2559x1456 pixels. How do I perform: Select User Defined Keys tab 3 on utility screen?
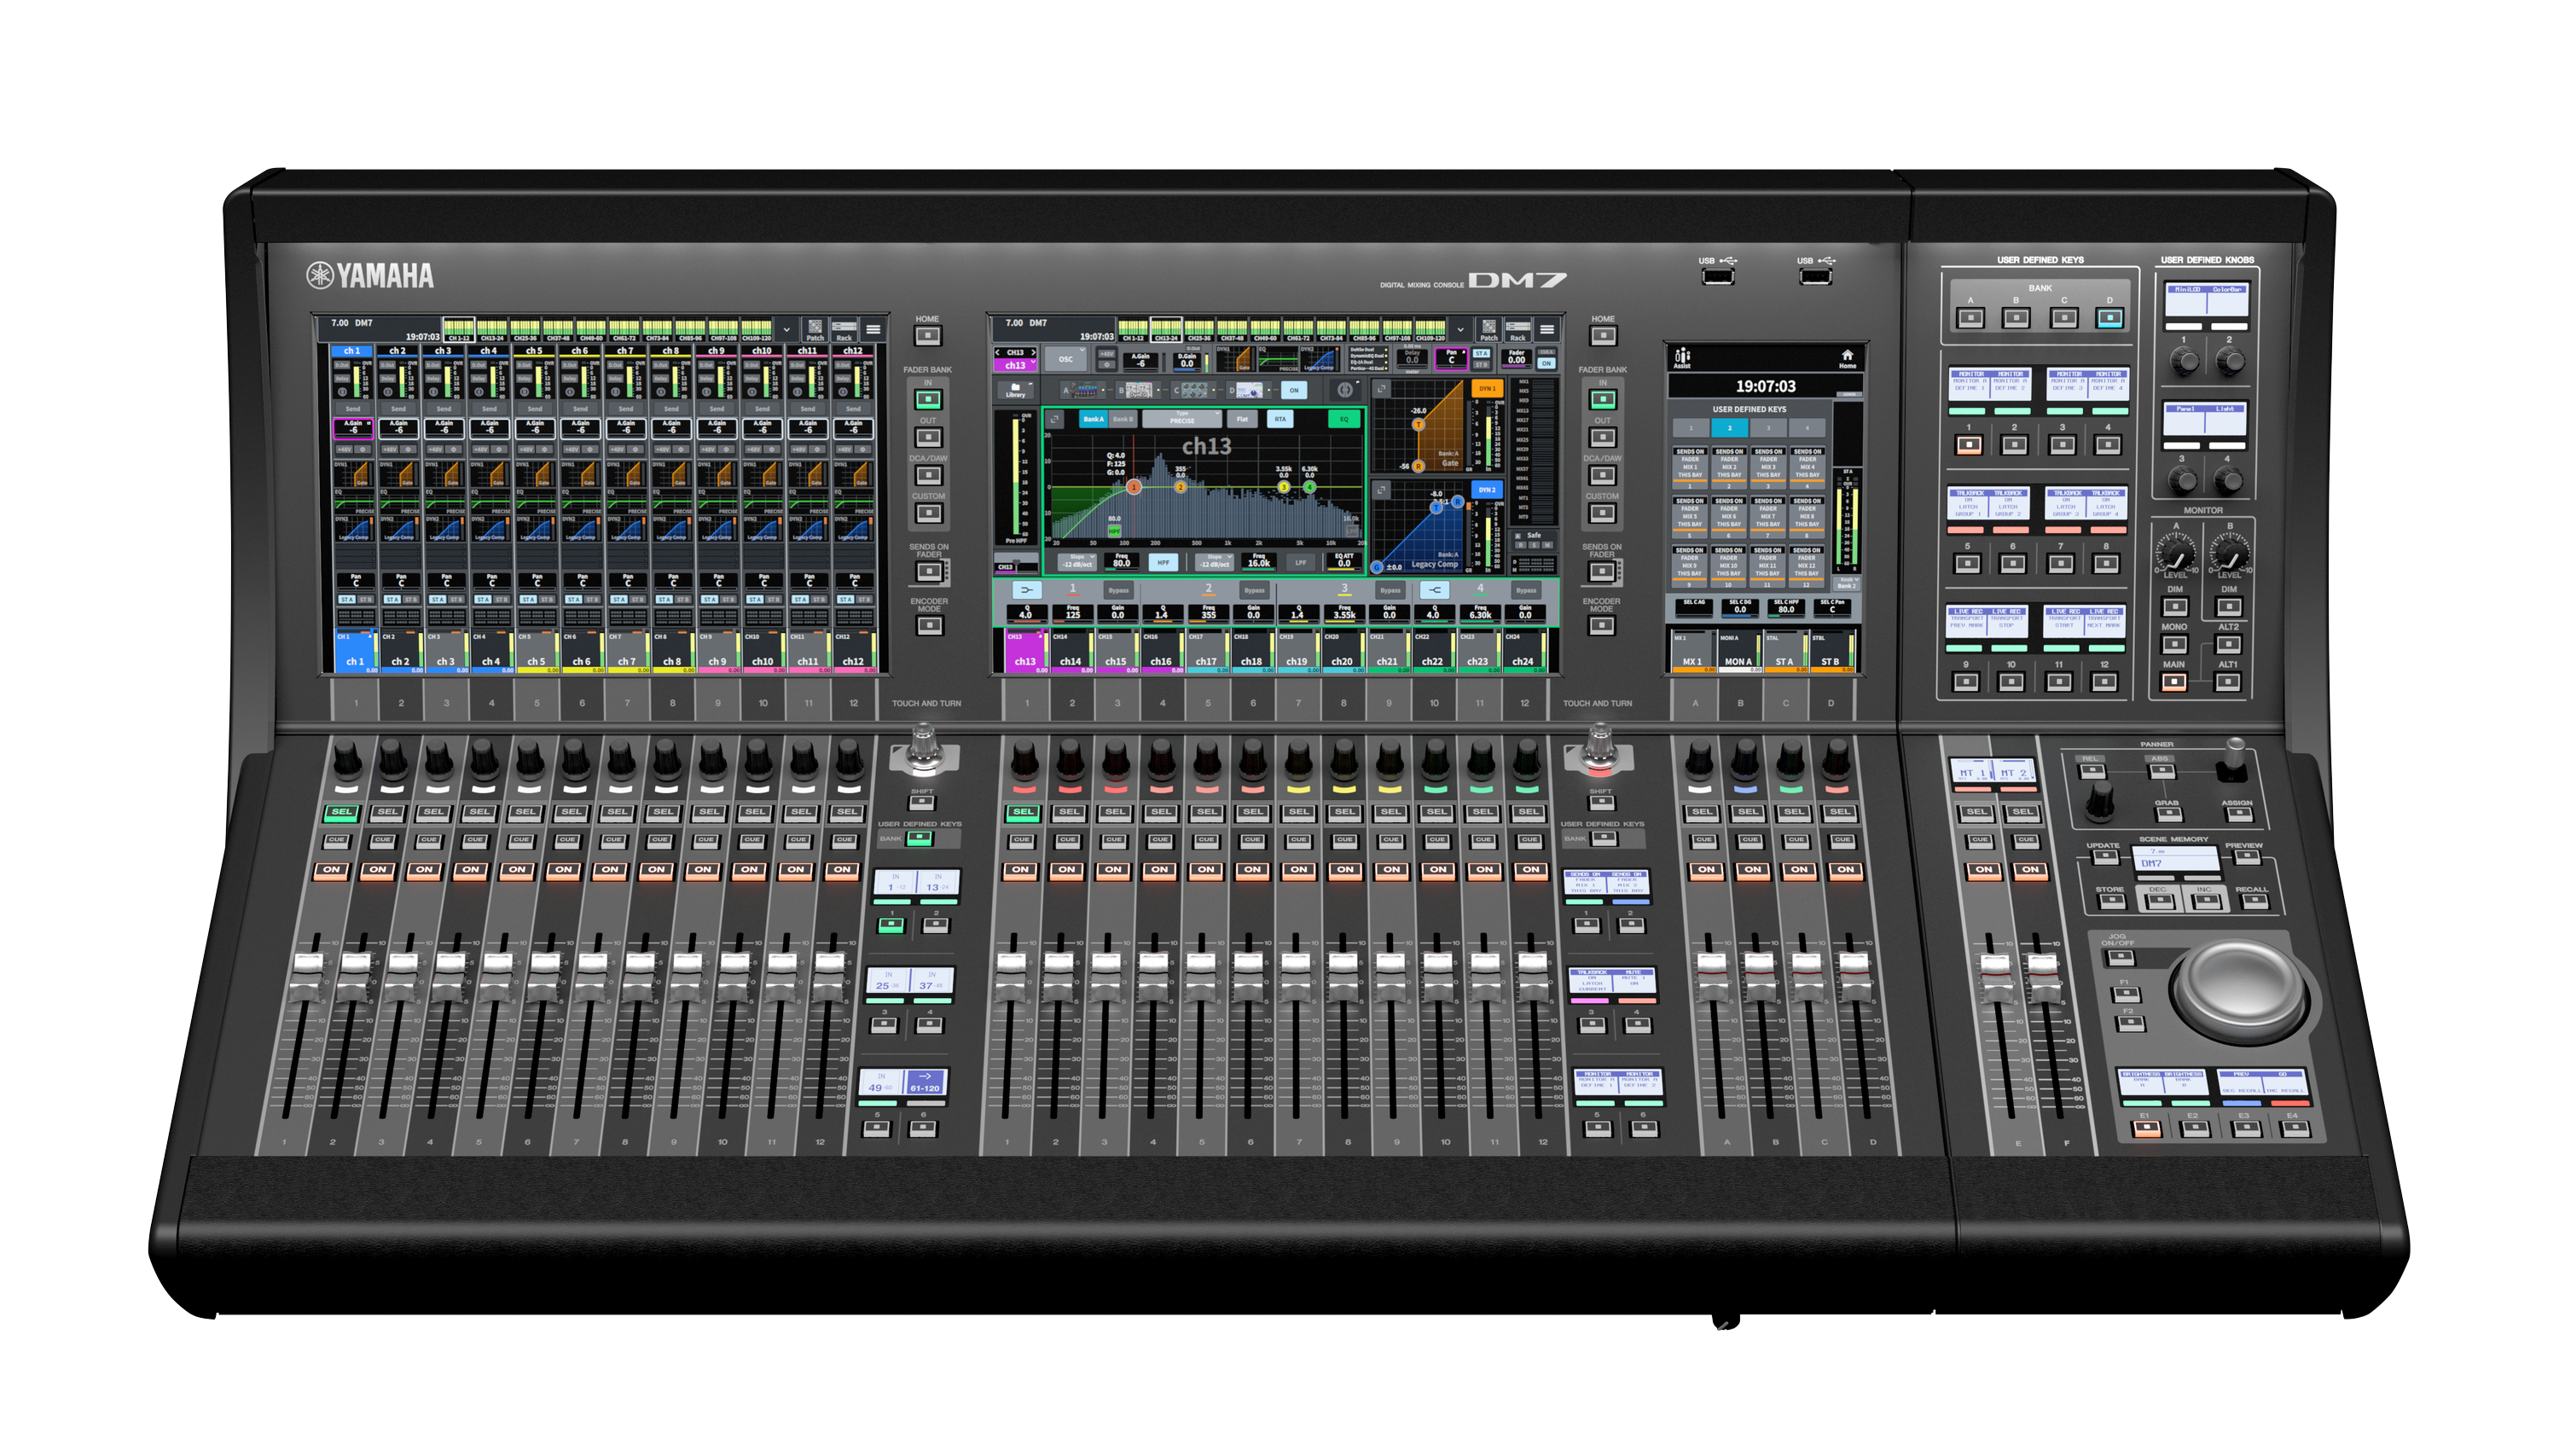pyautogui.click(x=1768, y=428)
